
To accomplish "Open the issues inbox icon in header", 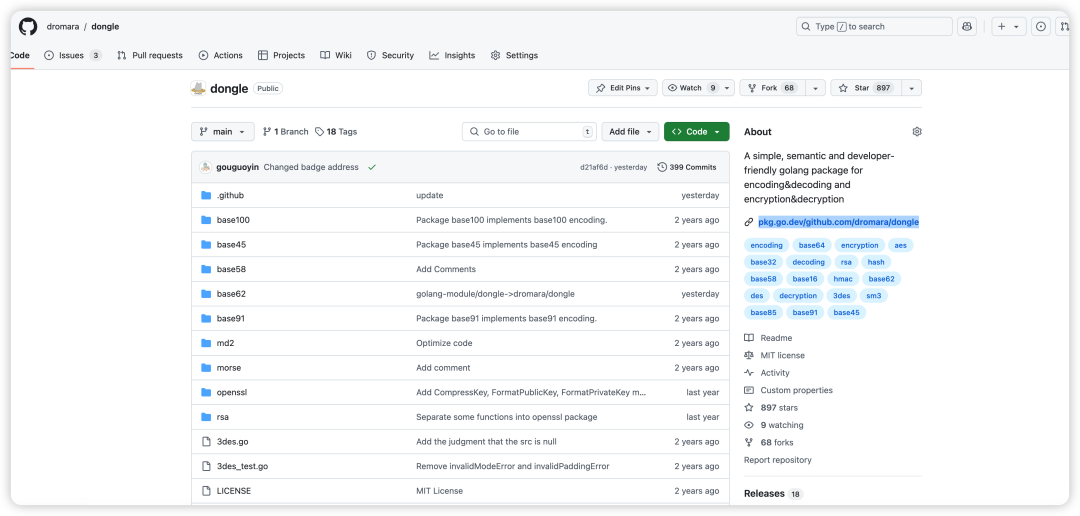I will click(x=1041, y=27).
